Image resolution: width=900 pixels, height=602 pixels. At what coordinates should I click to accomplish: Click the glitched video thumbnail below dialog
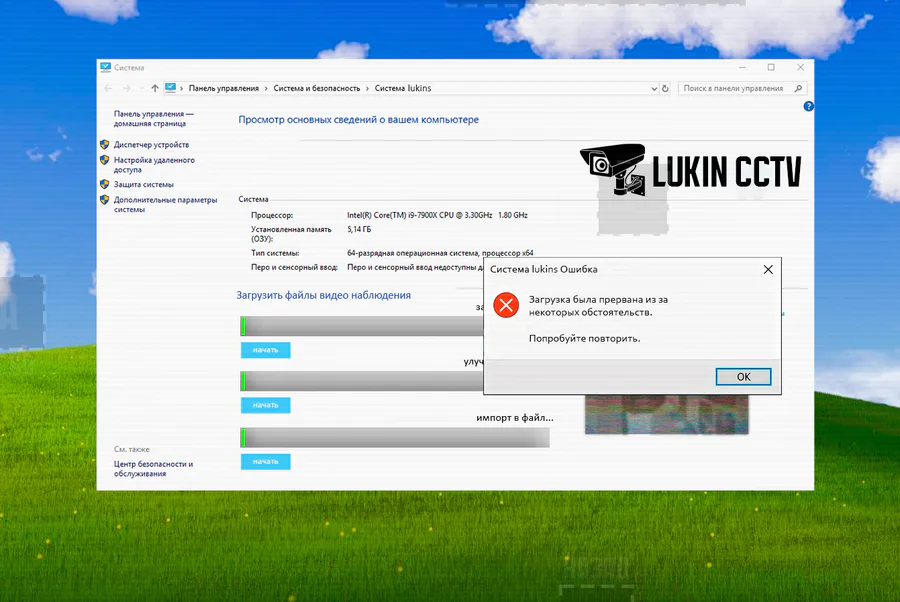(666, 414)
